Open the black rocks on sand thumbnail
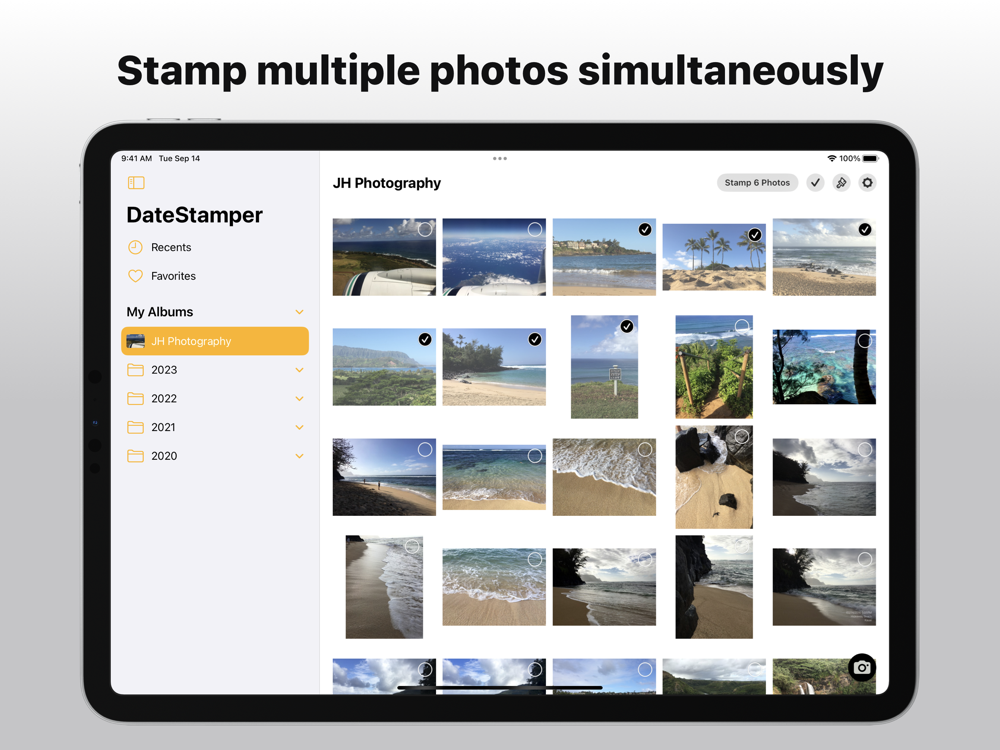The image size is (1000, 750). (714, 477)
